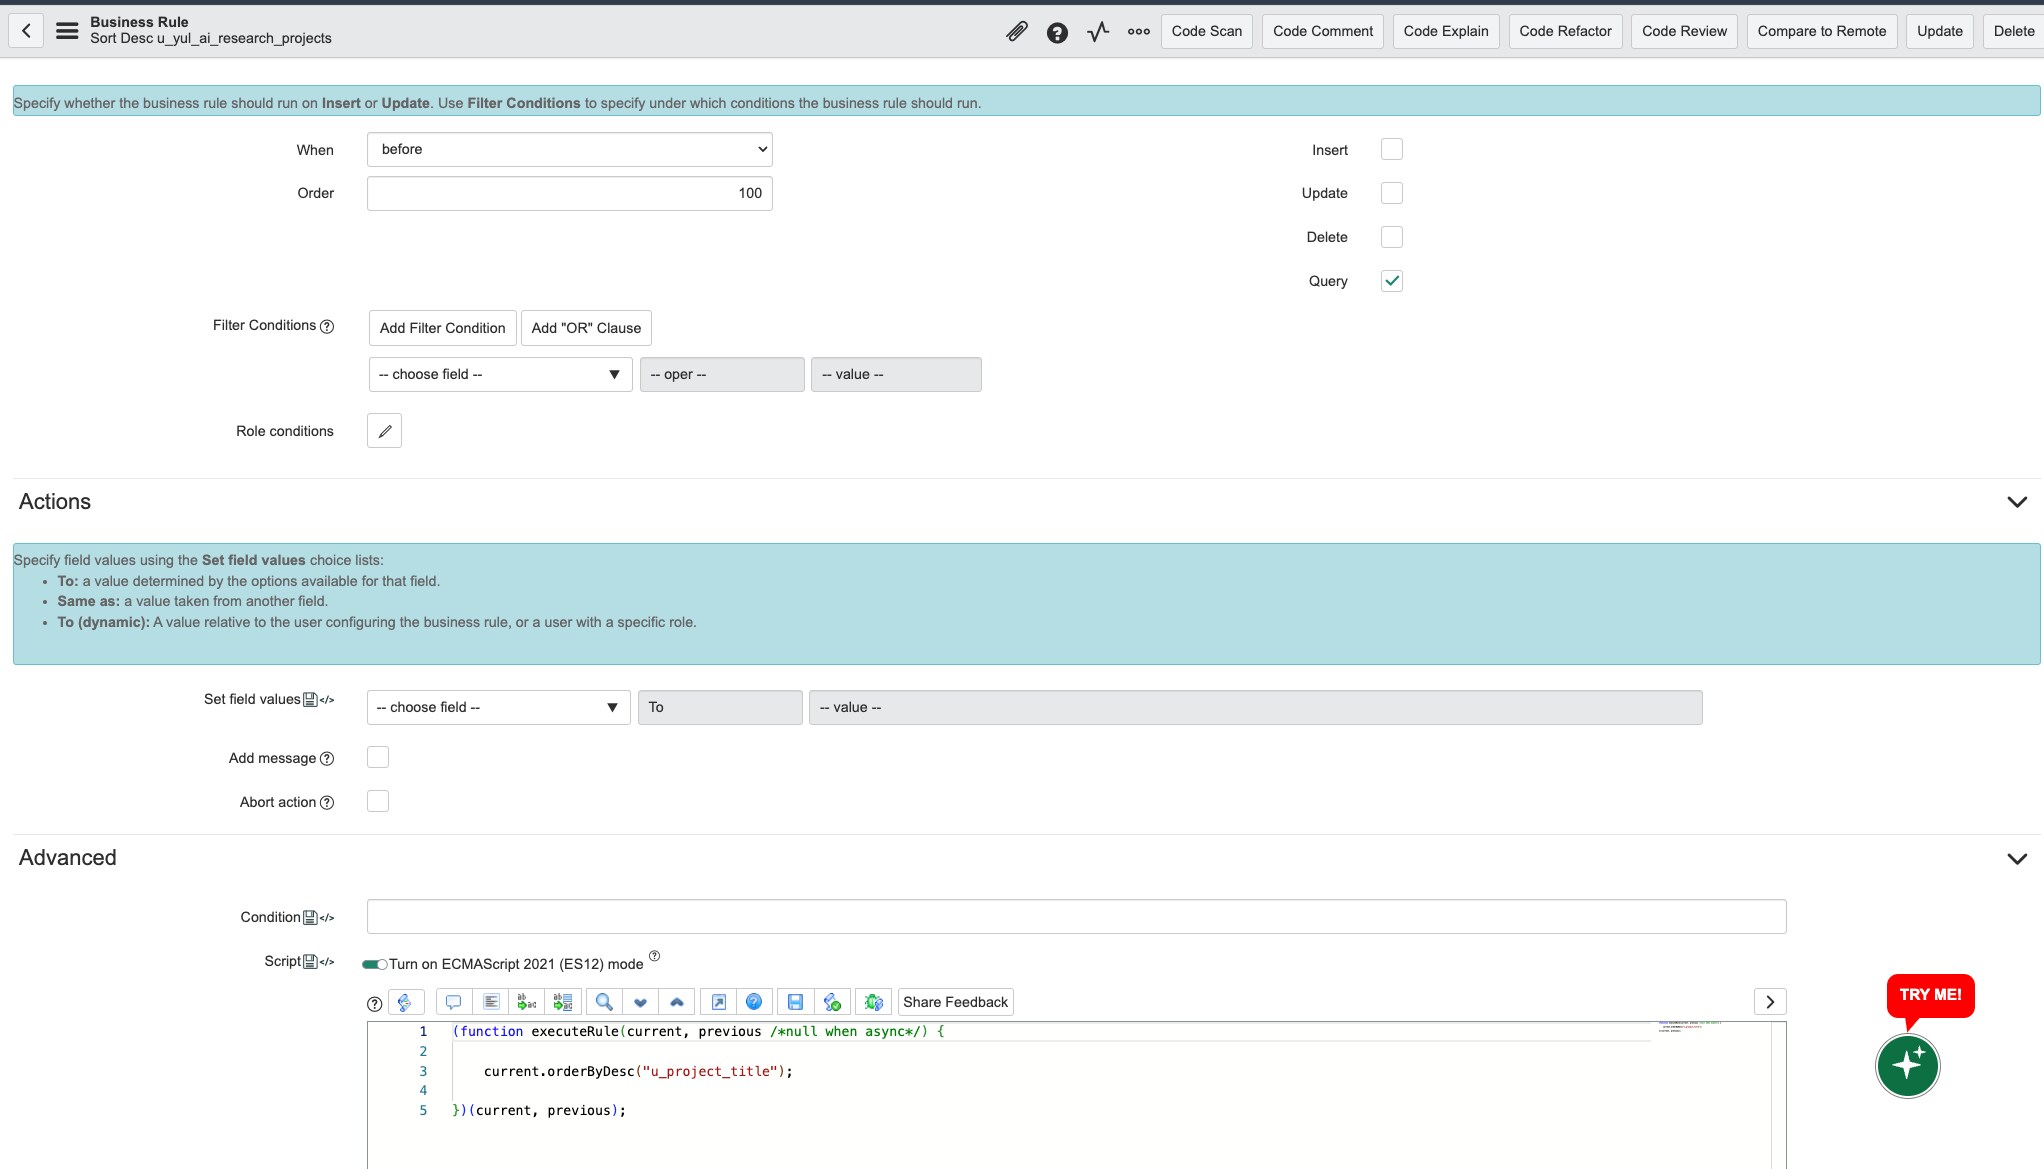Click the replace icon in script toolbar

(x=527, y=1002)
